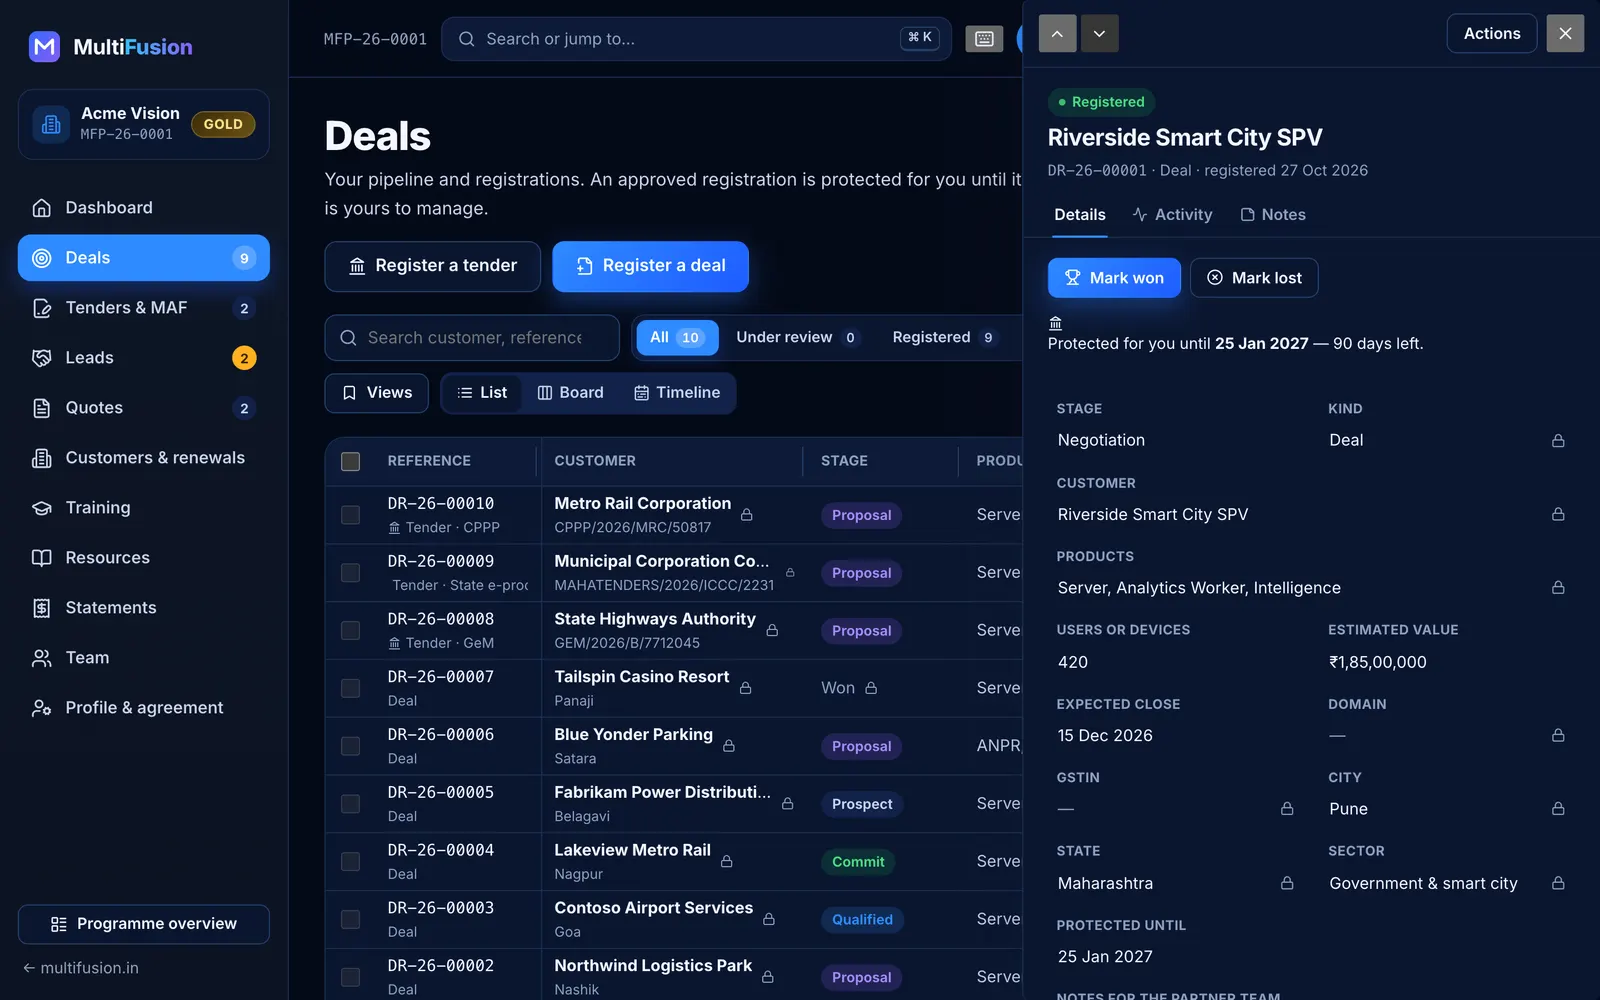Screen dimensions: 1600x1000
Task: Click the Search or jump to box
Action: (x=696, y=39)
